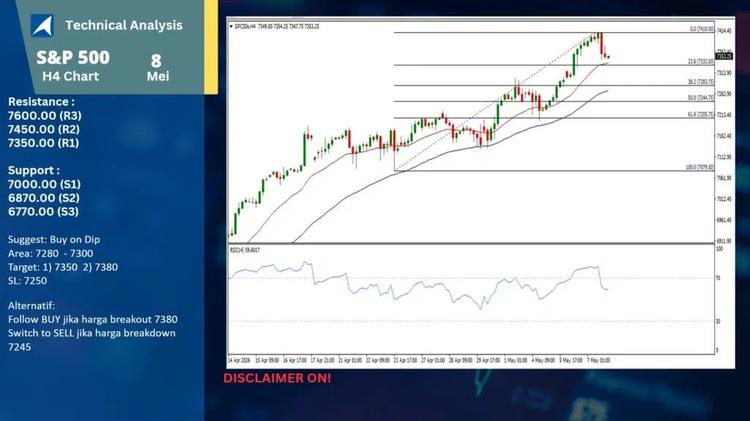Click the white arrow logo icon
Image resolution: width=750 pixels, height=421 pixels.
[42, 25]
